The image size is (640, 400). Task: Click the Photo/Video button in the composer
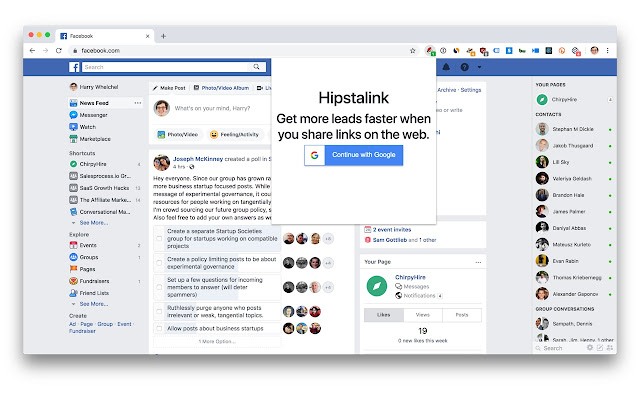pos(178,134)
